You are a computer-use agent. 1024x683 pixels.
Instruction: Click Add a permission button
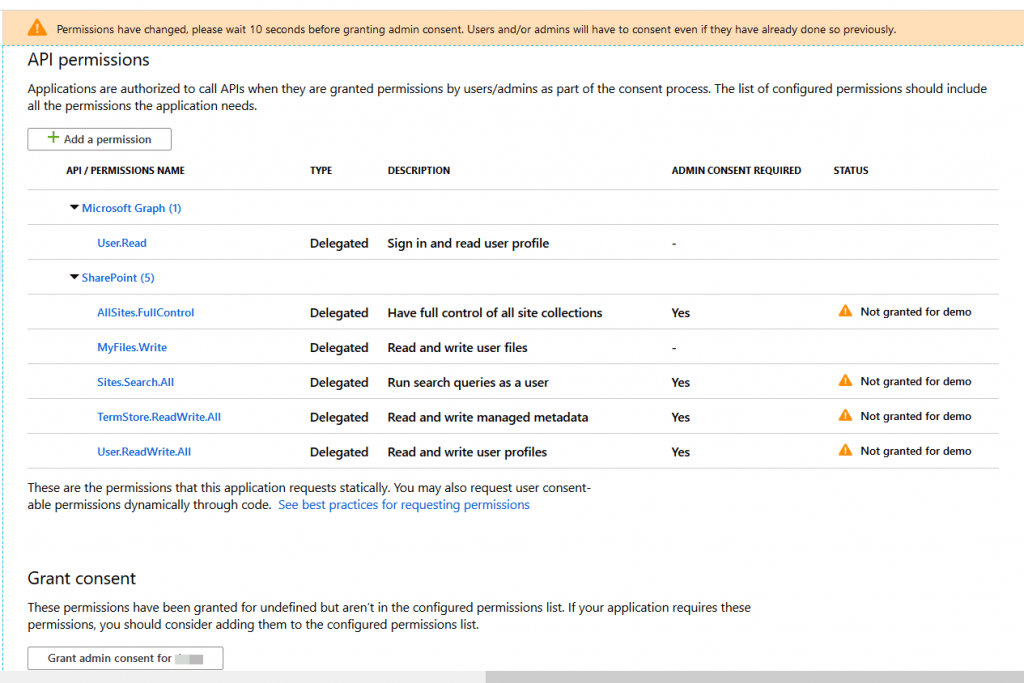click(x=99, y=139)
